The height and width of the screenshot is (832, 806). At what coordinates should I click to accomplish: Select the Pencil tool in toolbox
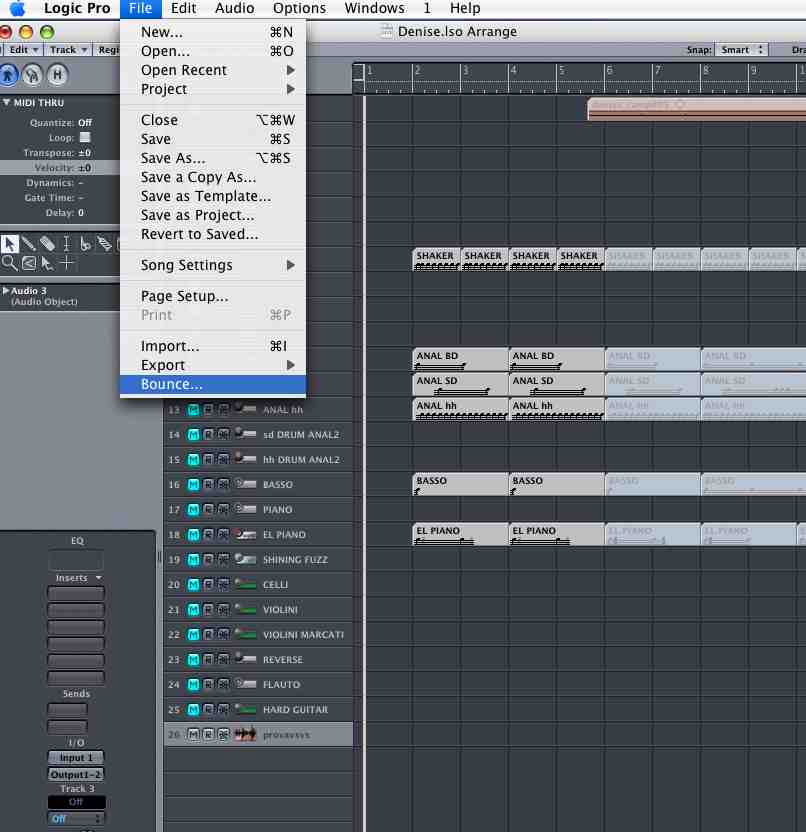coord(29,244)
